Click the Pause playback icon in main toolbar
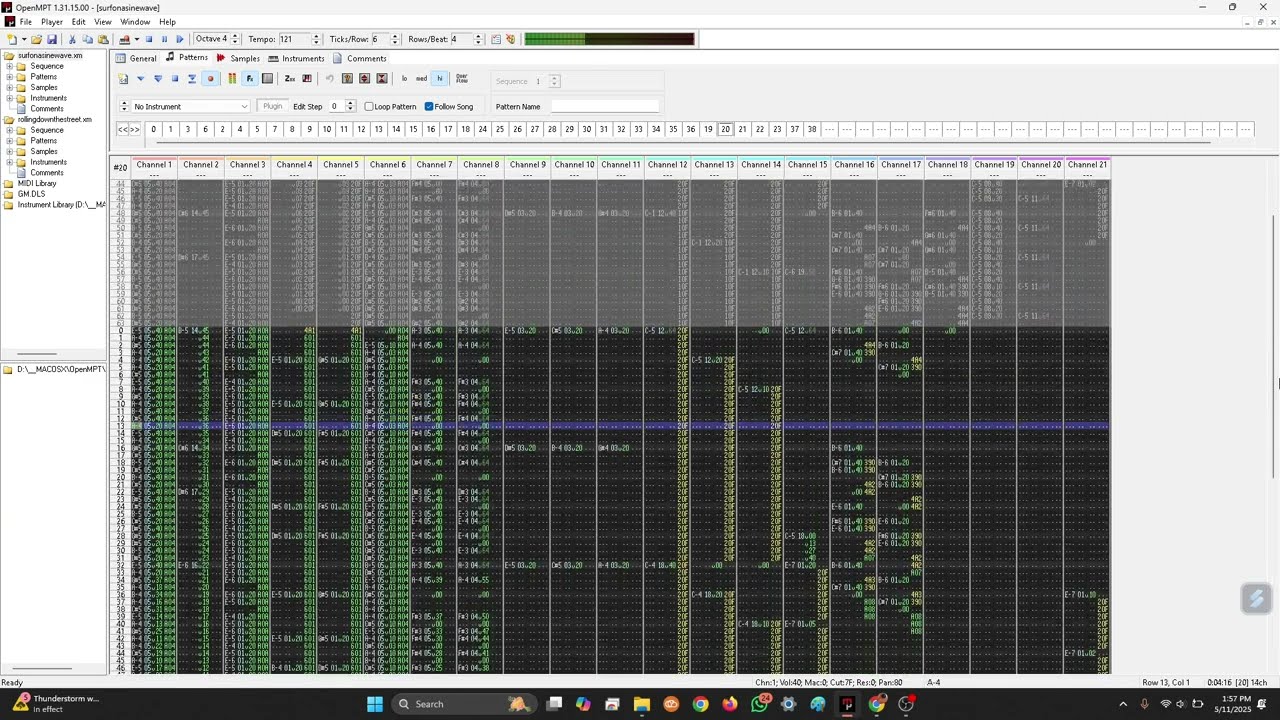 pyautogui.click(x=164, y=39)
